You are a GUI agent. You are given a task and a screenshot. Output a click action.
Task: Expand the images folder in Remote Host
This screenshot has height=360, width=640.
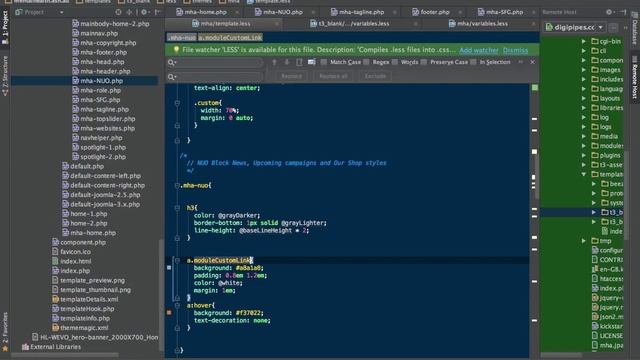click(x=584, y=70)
